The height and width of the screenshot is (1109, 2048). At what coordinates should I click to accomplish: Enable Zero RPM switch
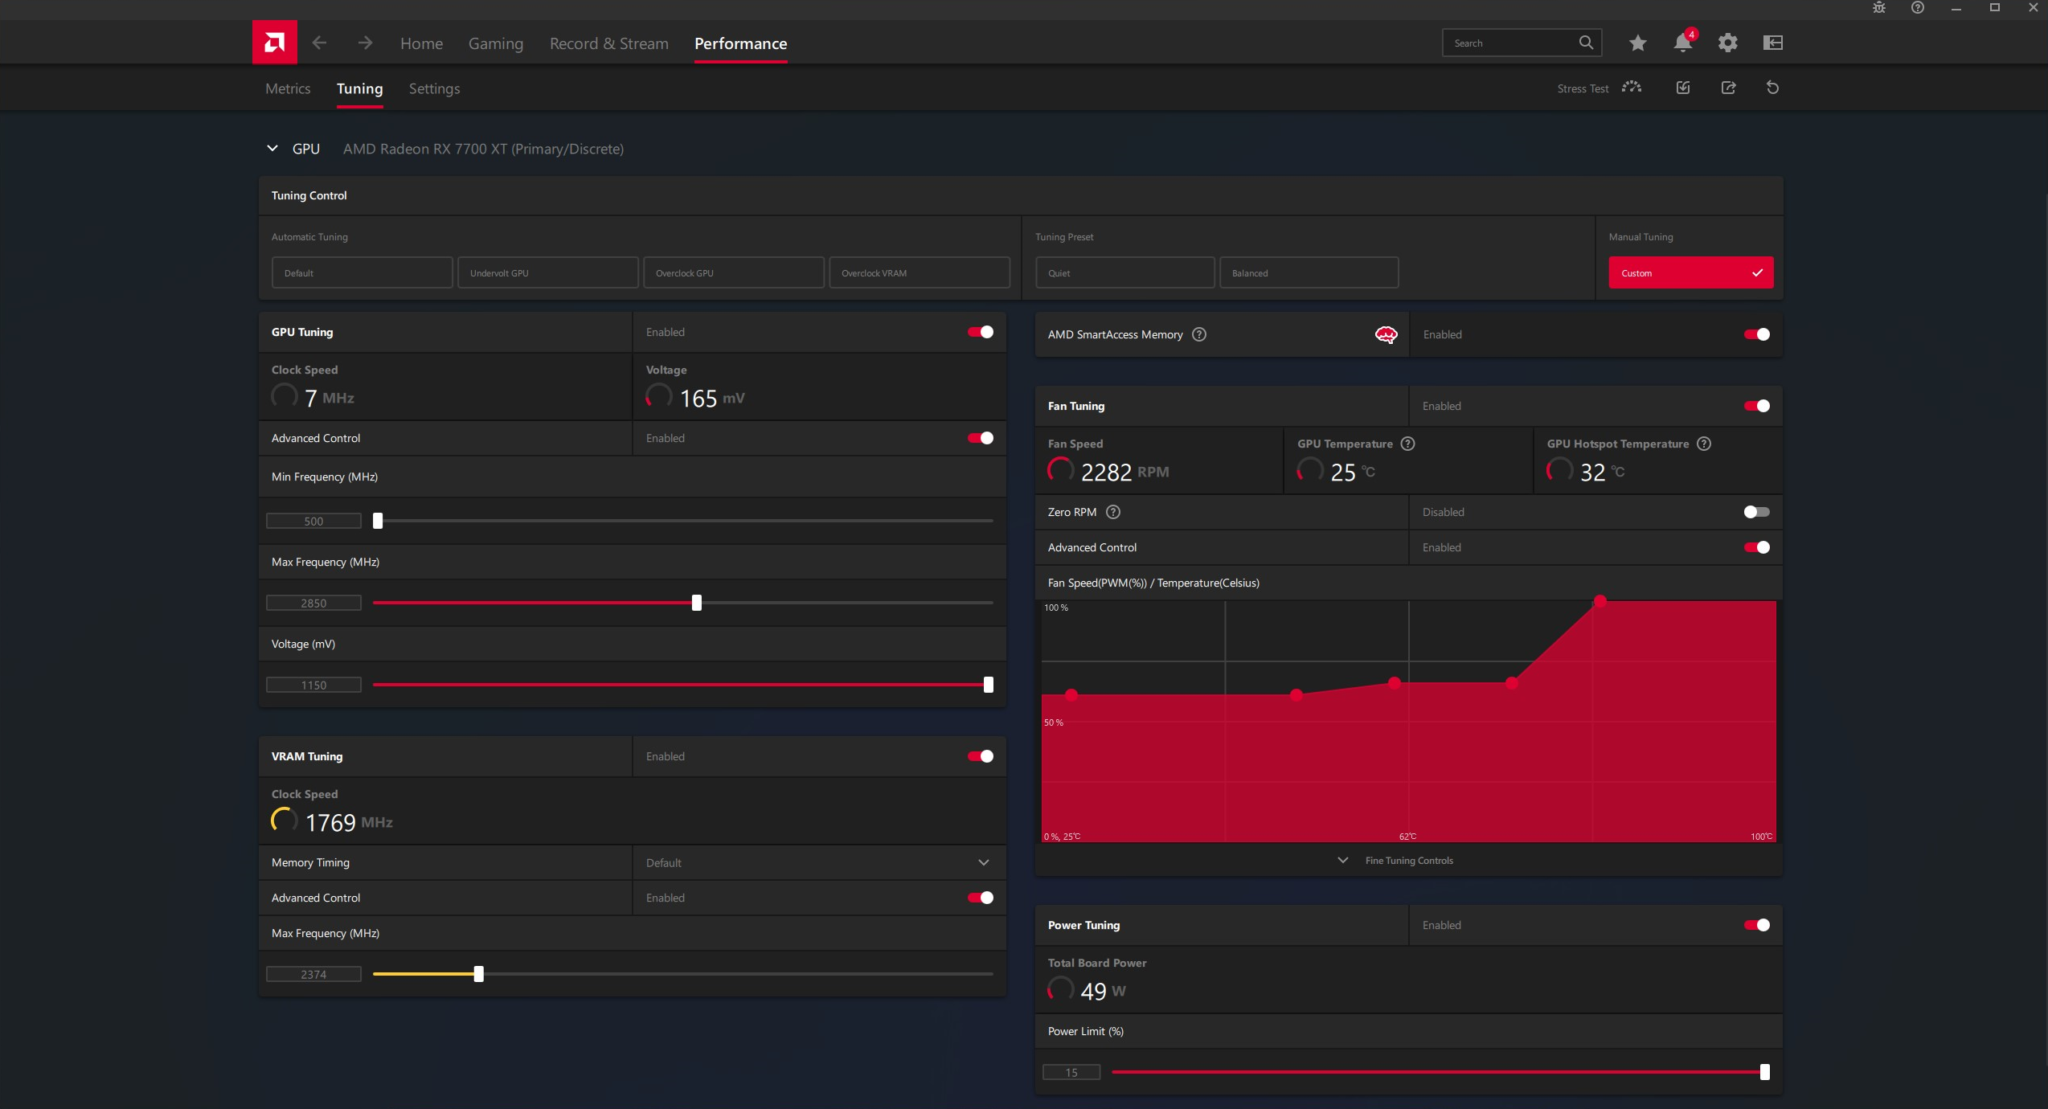tap(1757, 512)
